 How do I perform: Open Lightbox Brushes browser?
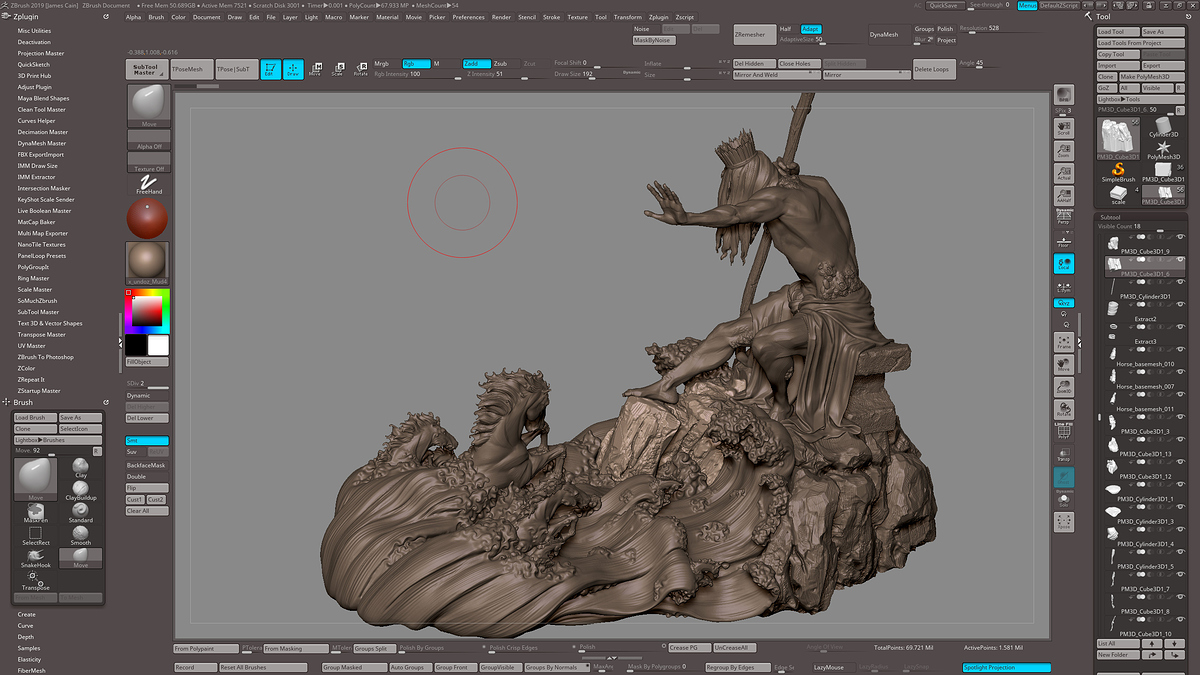coord(57,440)
